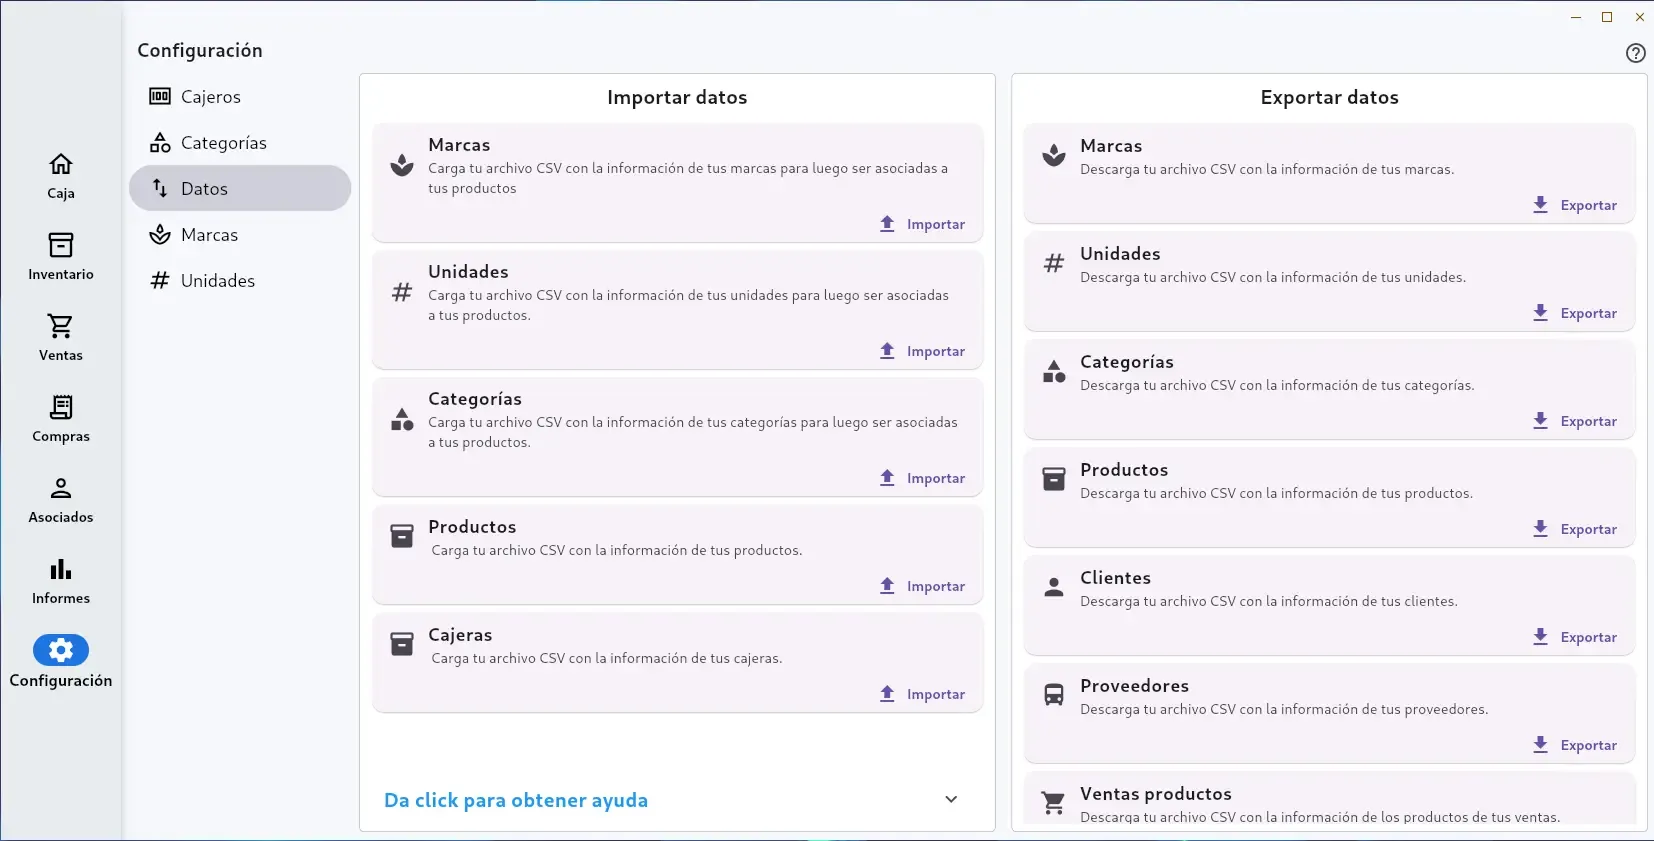The height and width of the screenshot is (841, 1654).
Task: Click the Productos box icon in Importar datos
Action: coord(402,536)
